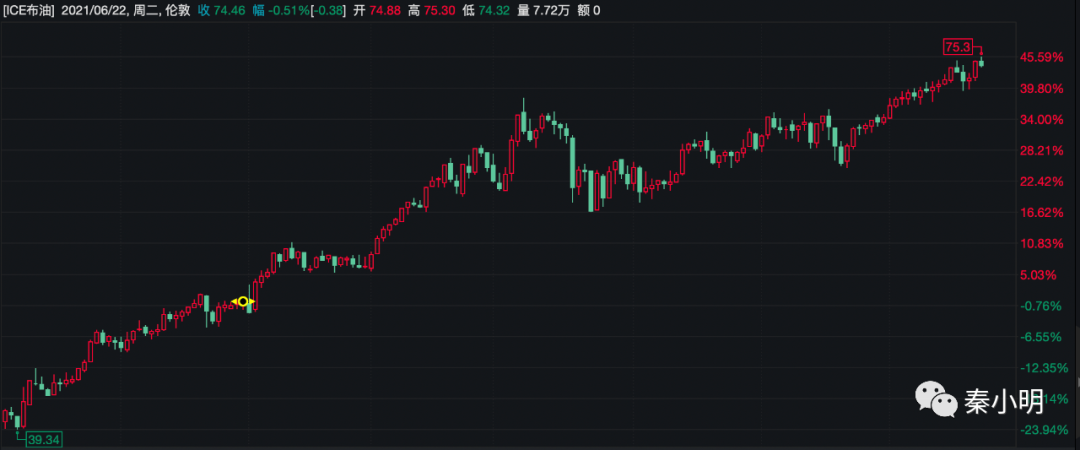Click the 5.03% y-axis label
This screenshot has height=450, width=1080.
click(1045, 275)
